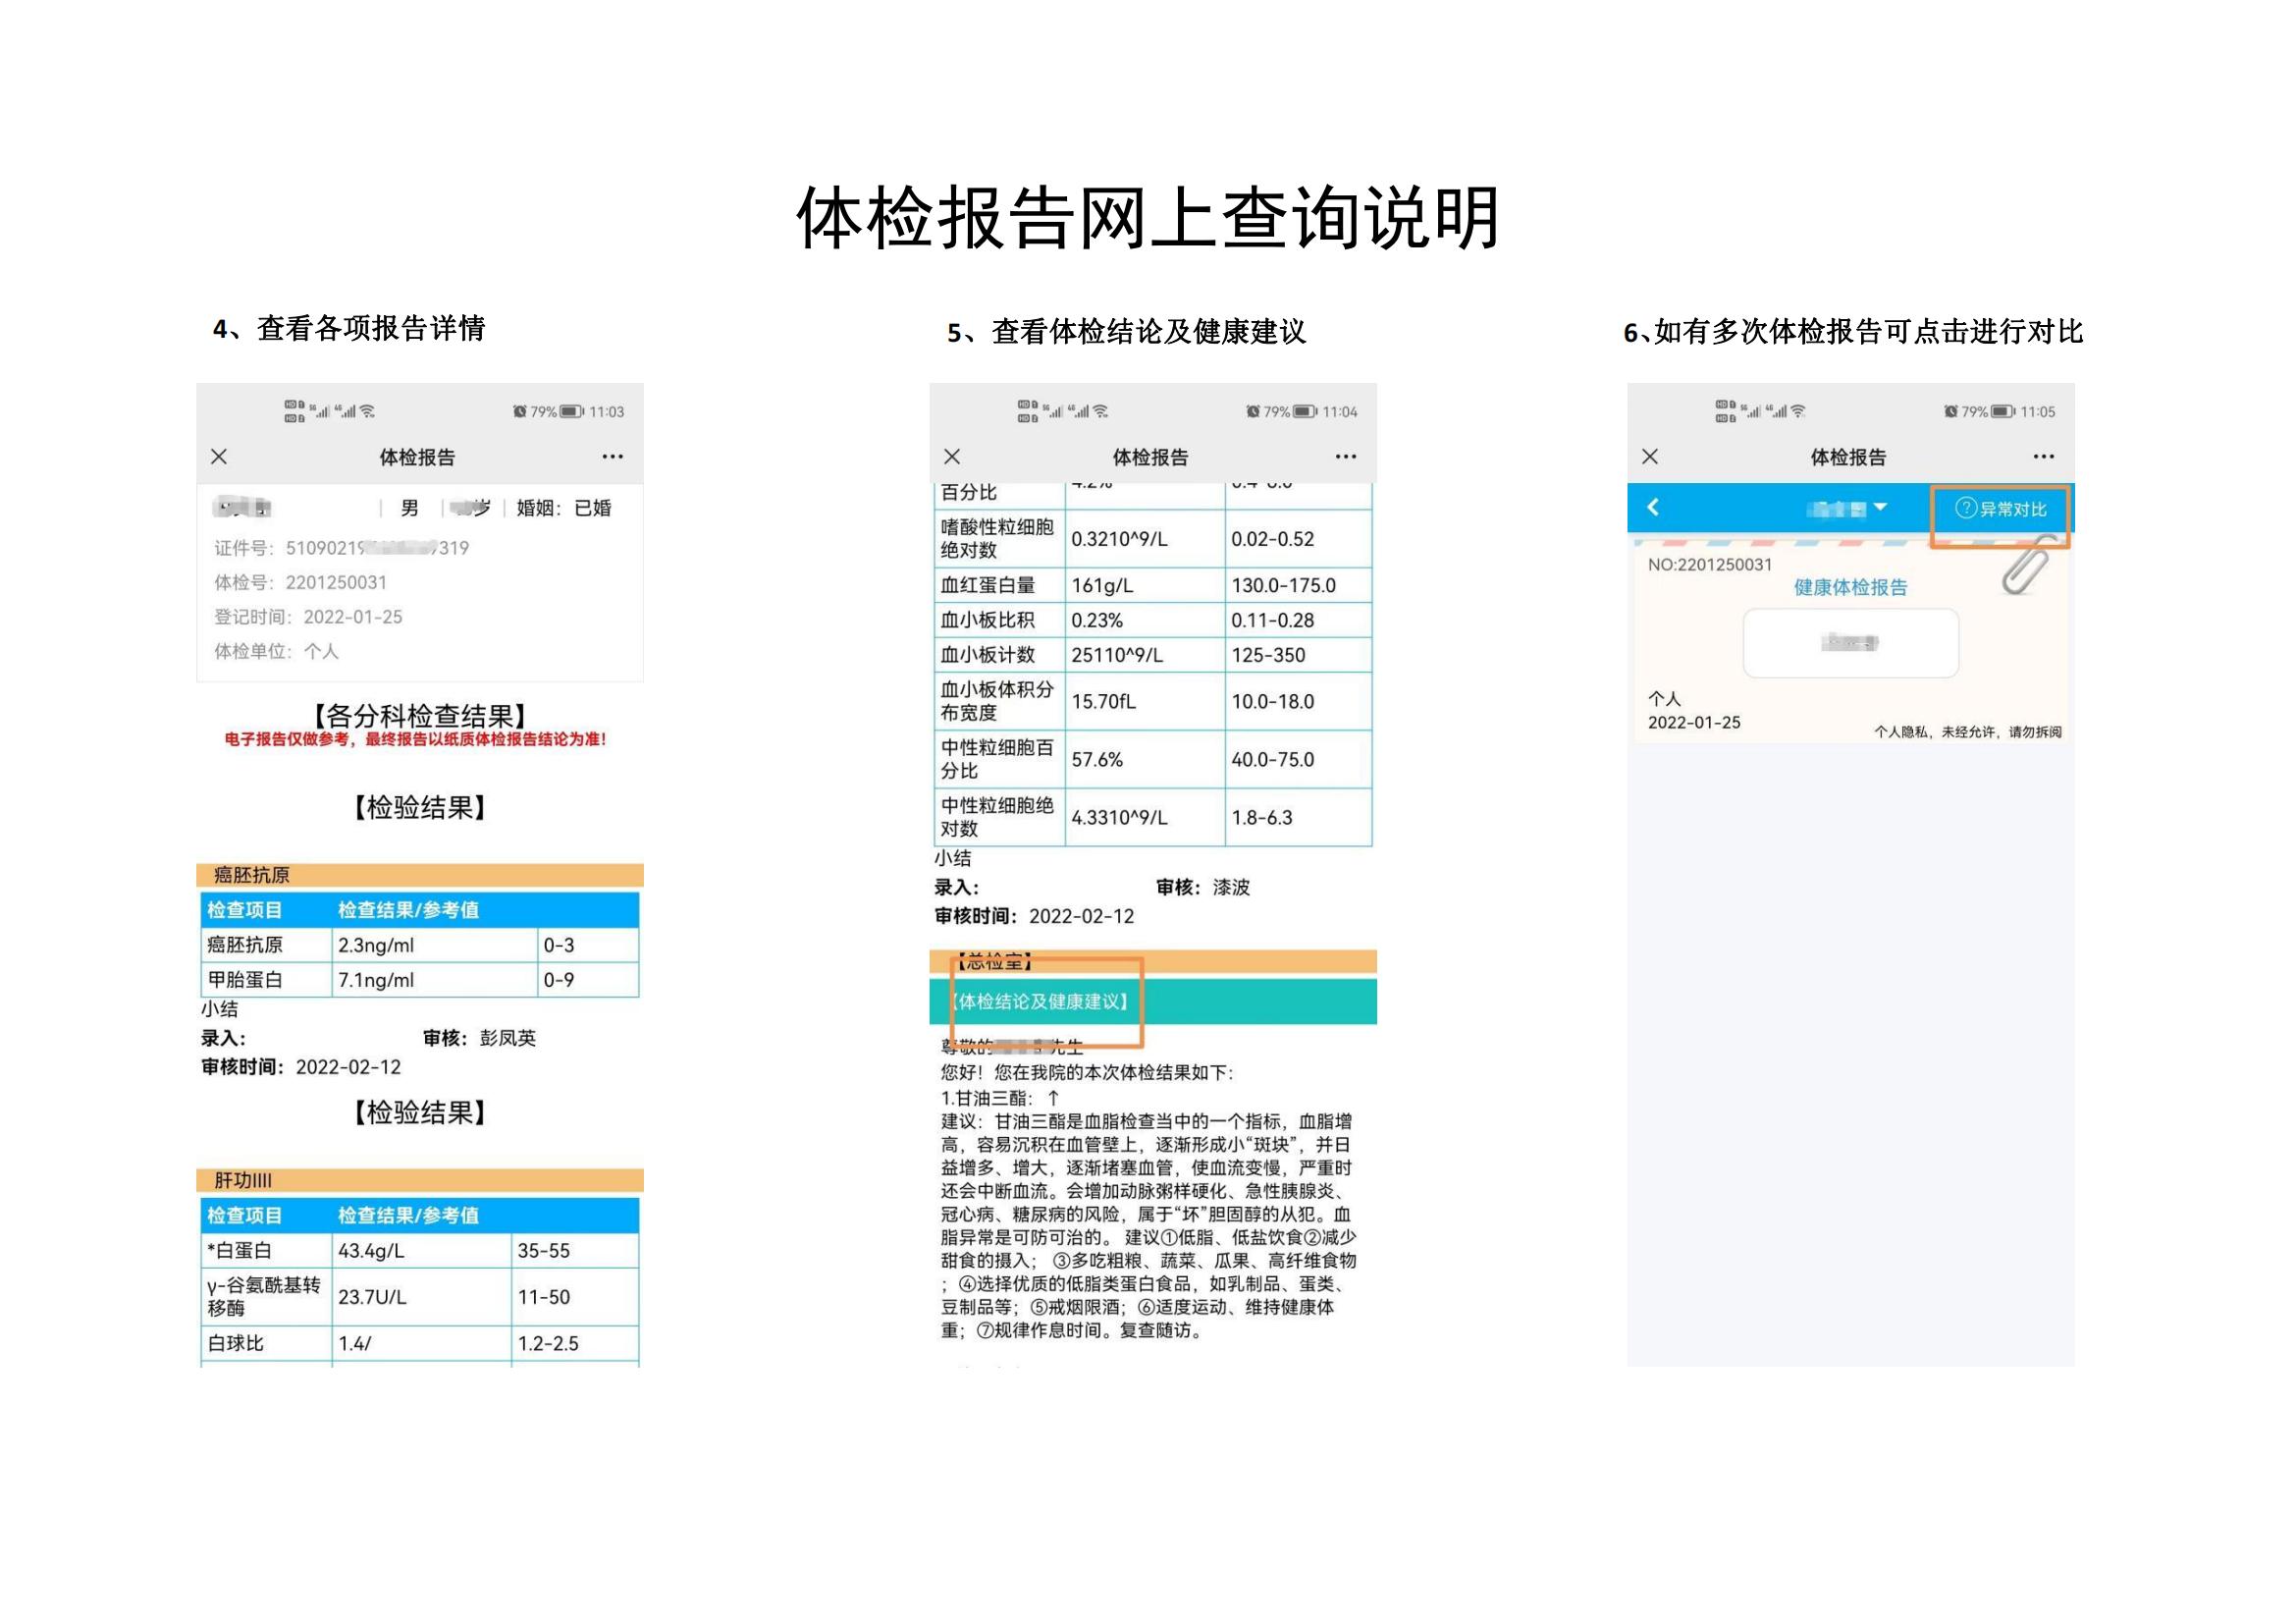
Task: Open the 健康体检报告 link
Action: click(1850, 588)
